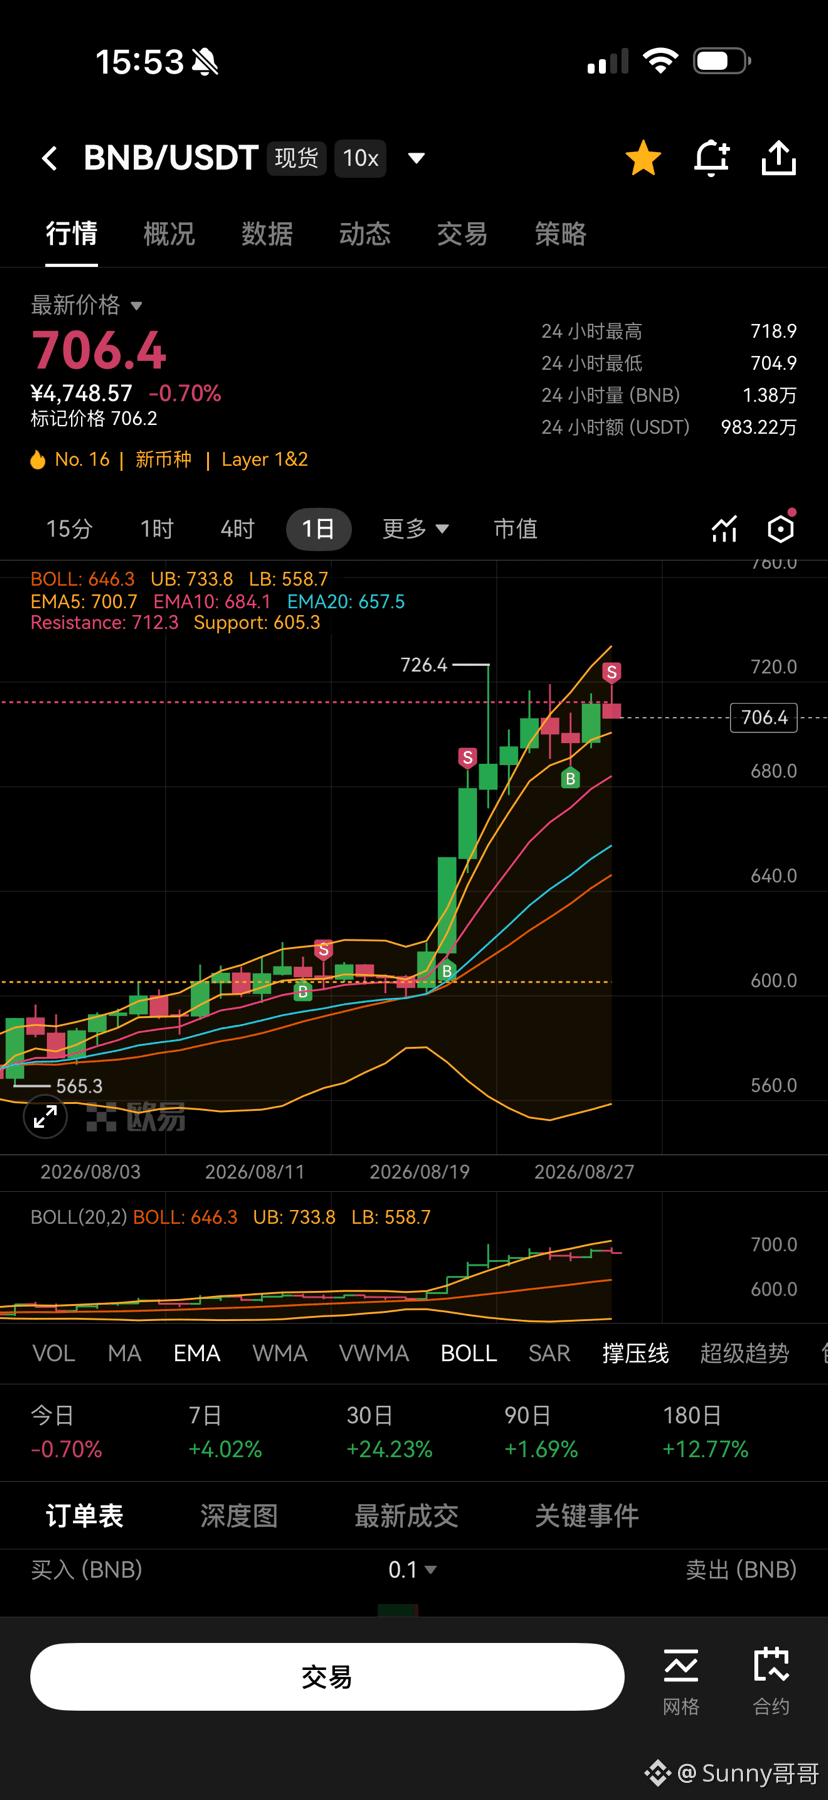828x1800 pixels.
Task: Open the hexagon chart settings icon
Action: 781,528
